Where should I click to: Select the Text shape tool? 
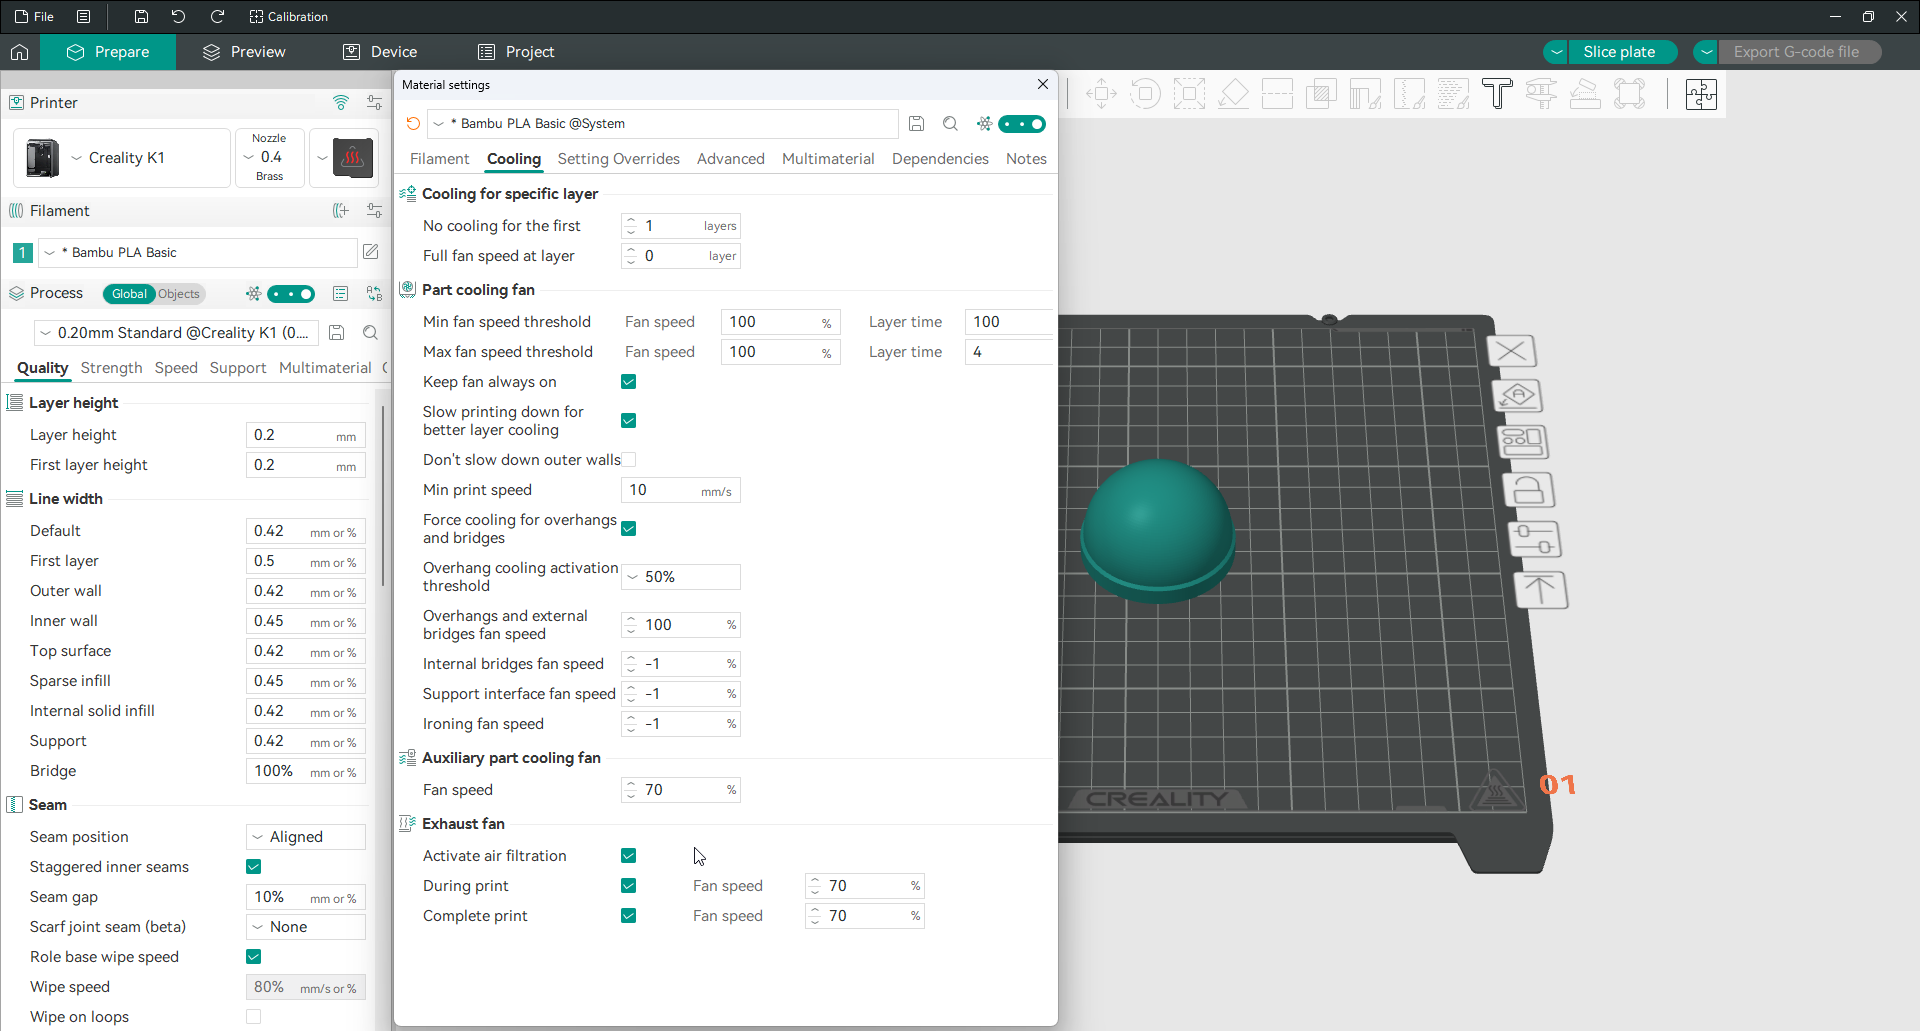click(x=1497, y=95)
